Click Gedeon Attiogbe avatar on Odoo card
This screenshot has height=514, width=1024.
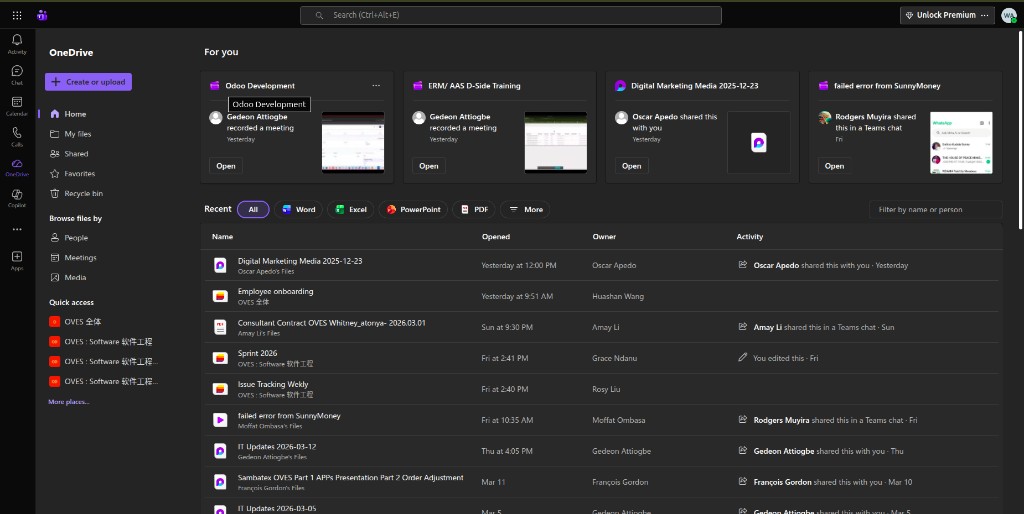coord(216,118)
